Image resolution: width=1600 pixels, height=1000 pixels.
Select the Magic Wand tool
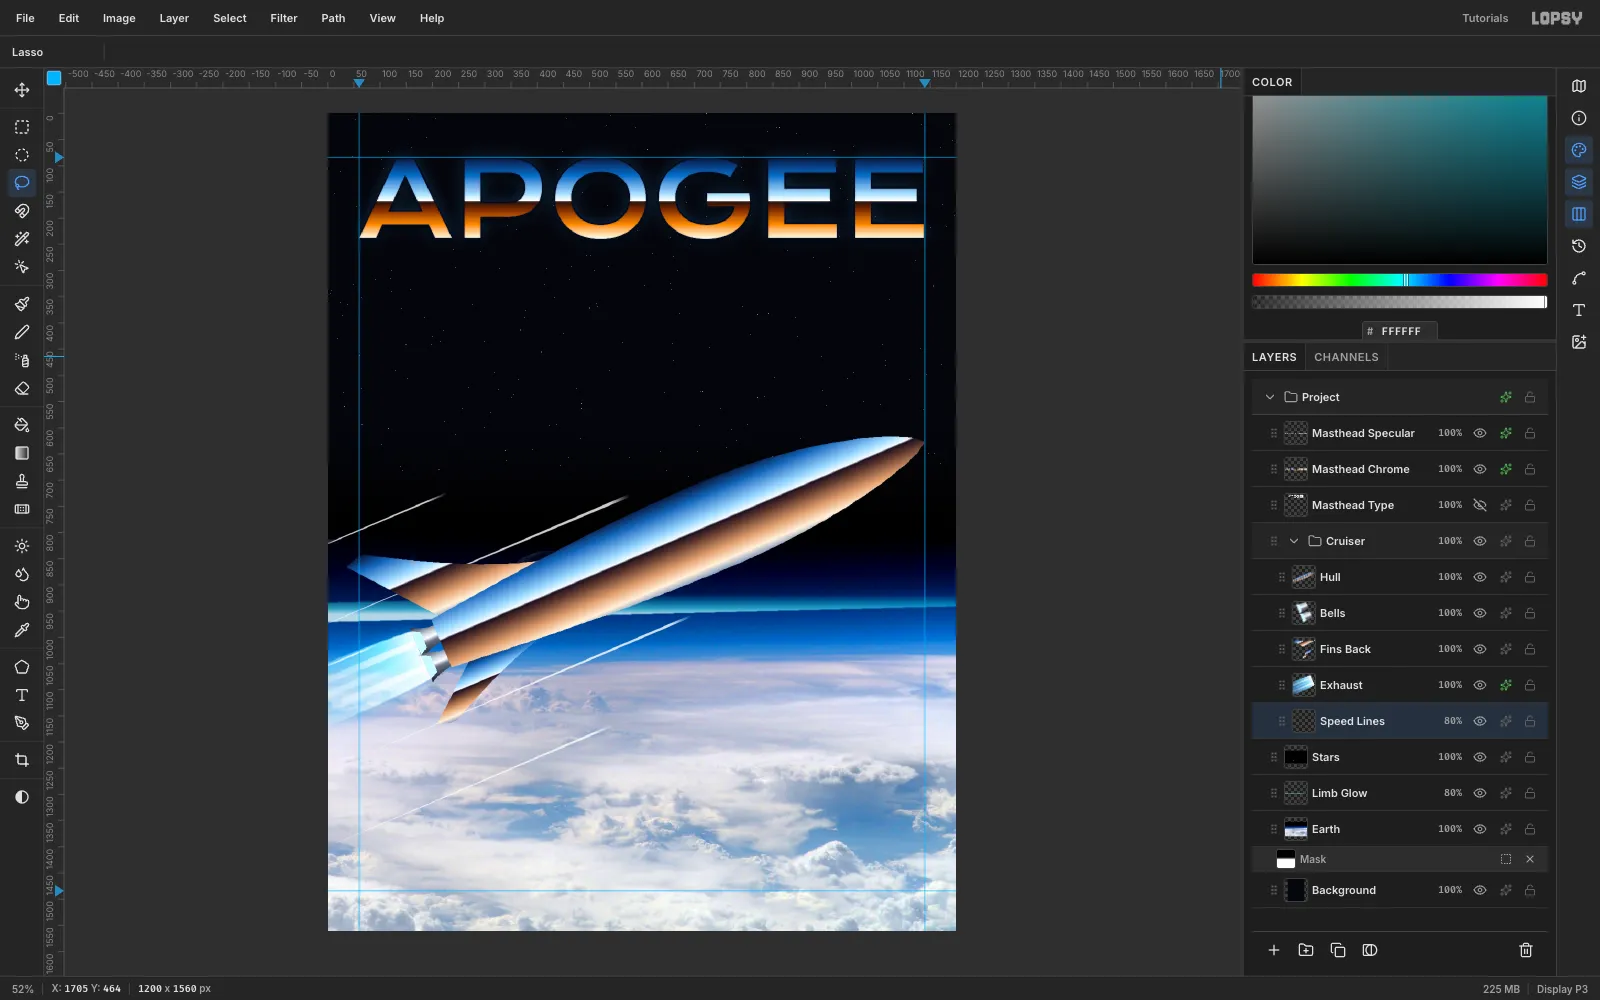[22, 239]
